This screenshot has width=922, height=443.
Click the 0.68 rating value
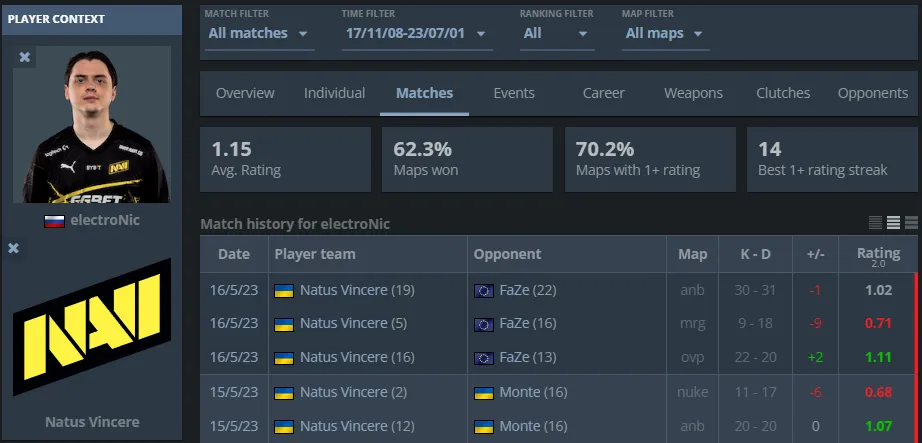pyautogui.click(x=878, y=392)
